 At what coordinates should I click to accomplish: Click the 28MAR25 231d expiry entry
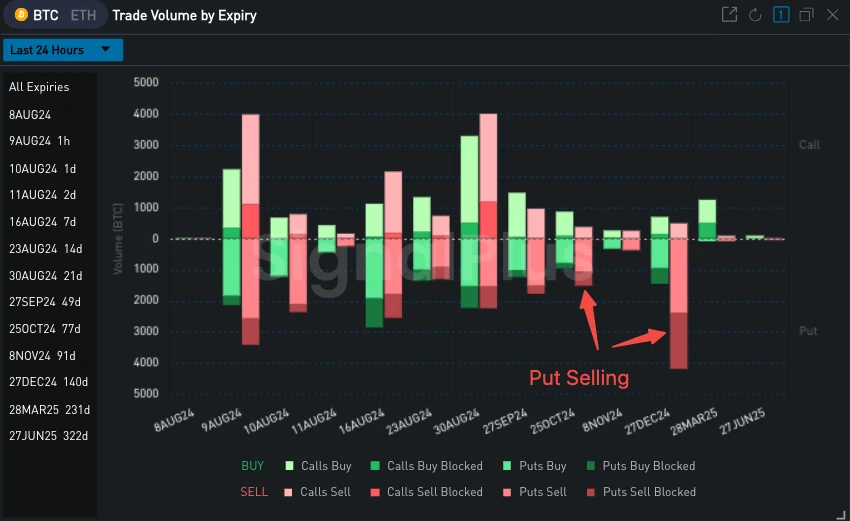pos(48,410)
